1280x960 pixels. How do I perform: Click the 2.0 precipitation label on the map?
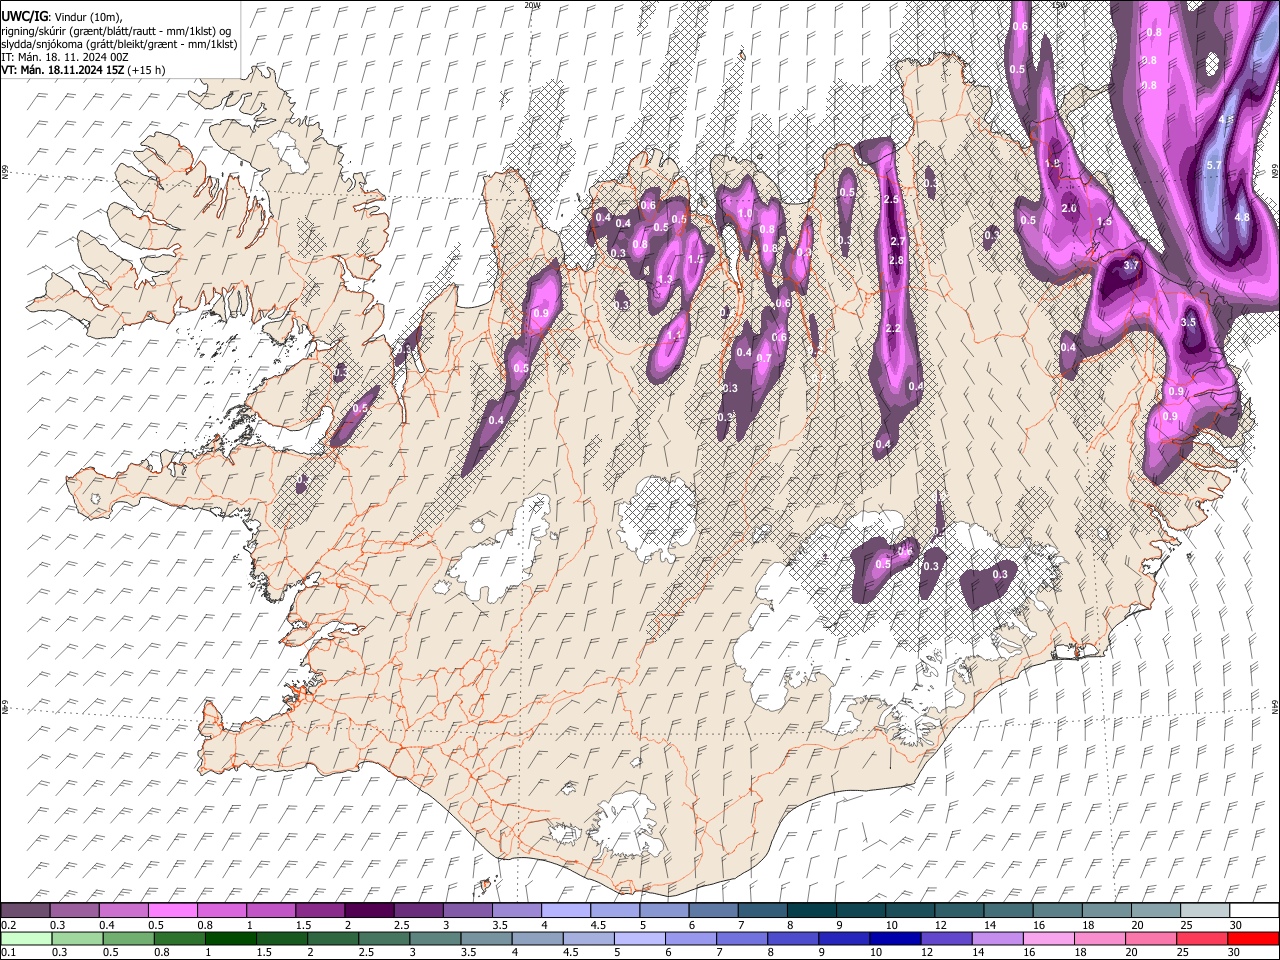pos(1069,209)
